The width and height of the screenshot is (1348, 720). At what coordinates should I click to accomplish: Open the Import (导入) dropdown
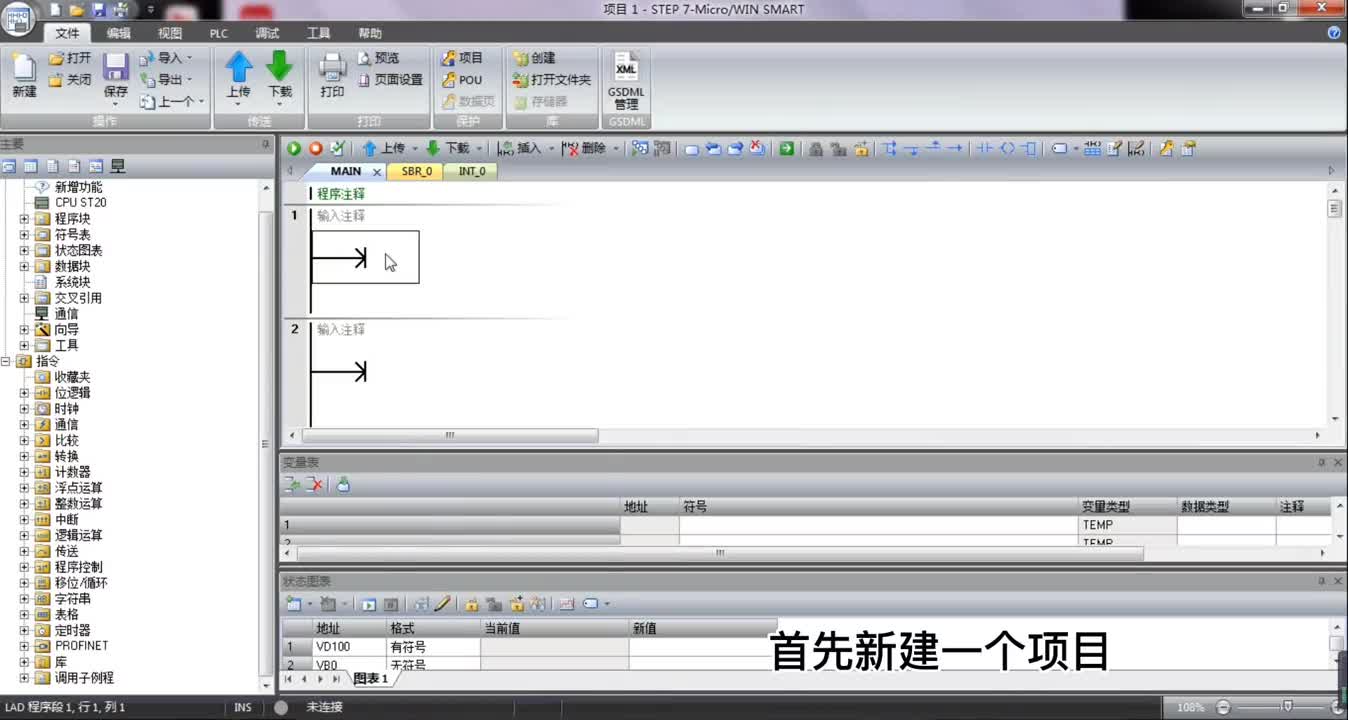(166, 58)
